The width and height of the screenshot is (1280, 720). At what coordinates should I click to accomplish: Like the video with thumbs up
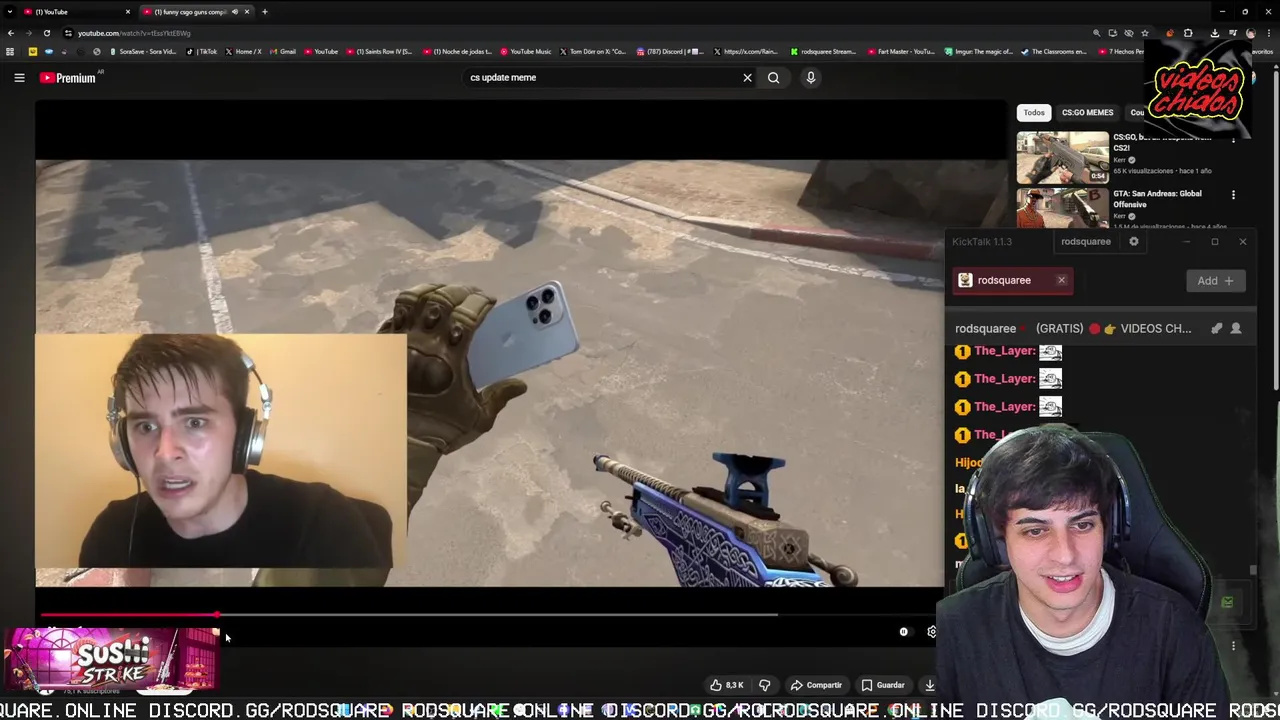click(727, 685)
